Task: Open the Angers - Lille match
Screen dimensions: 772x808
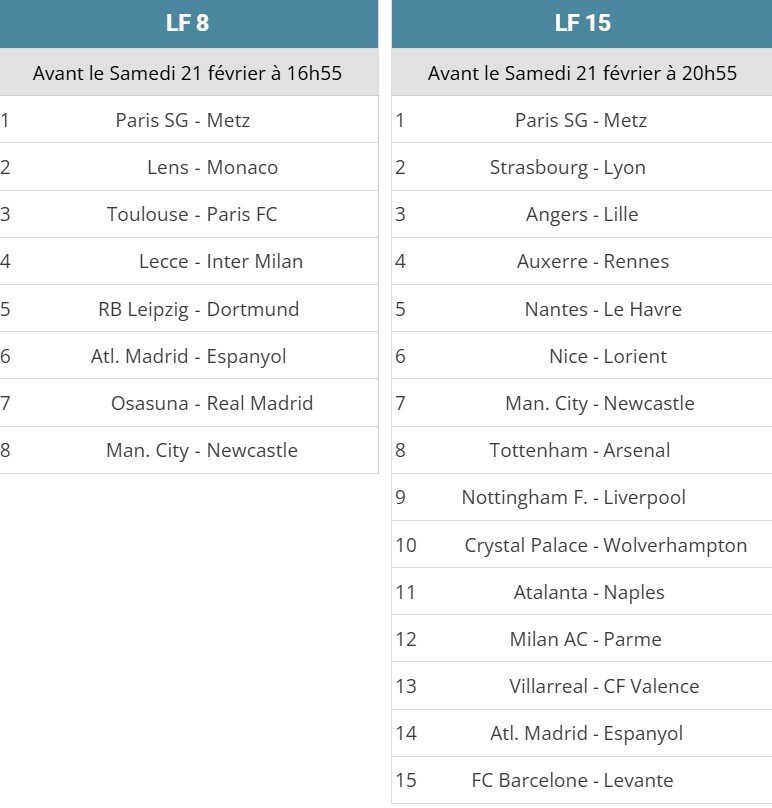Action: coord(582,214)
